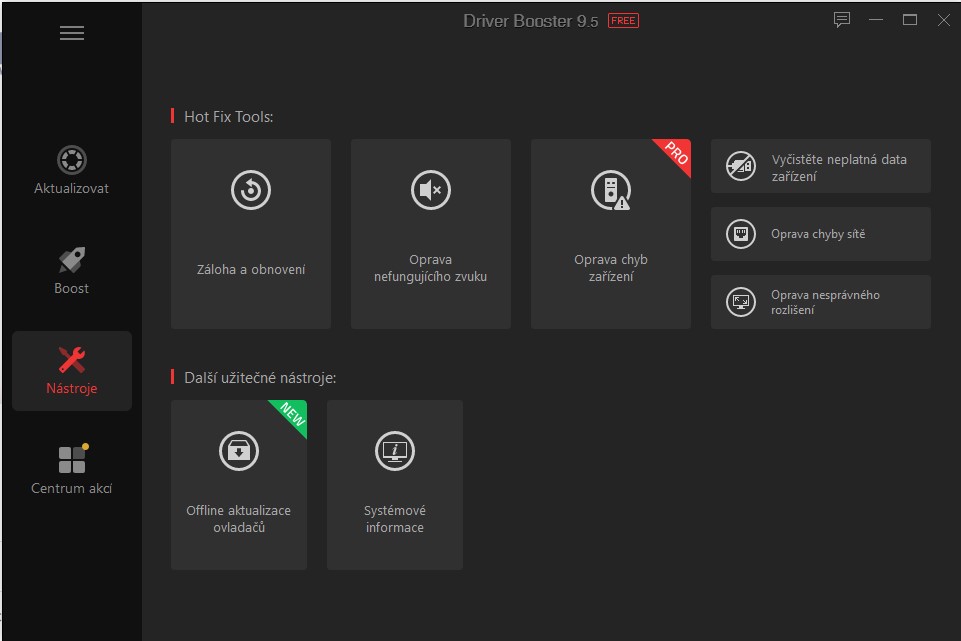The image size is (961, 641).
Task: Open Centrum akcí squares icon
Action: 72,460
